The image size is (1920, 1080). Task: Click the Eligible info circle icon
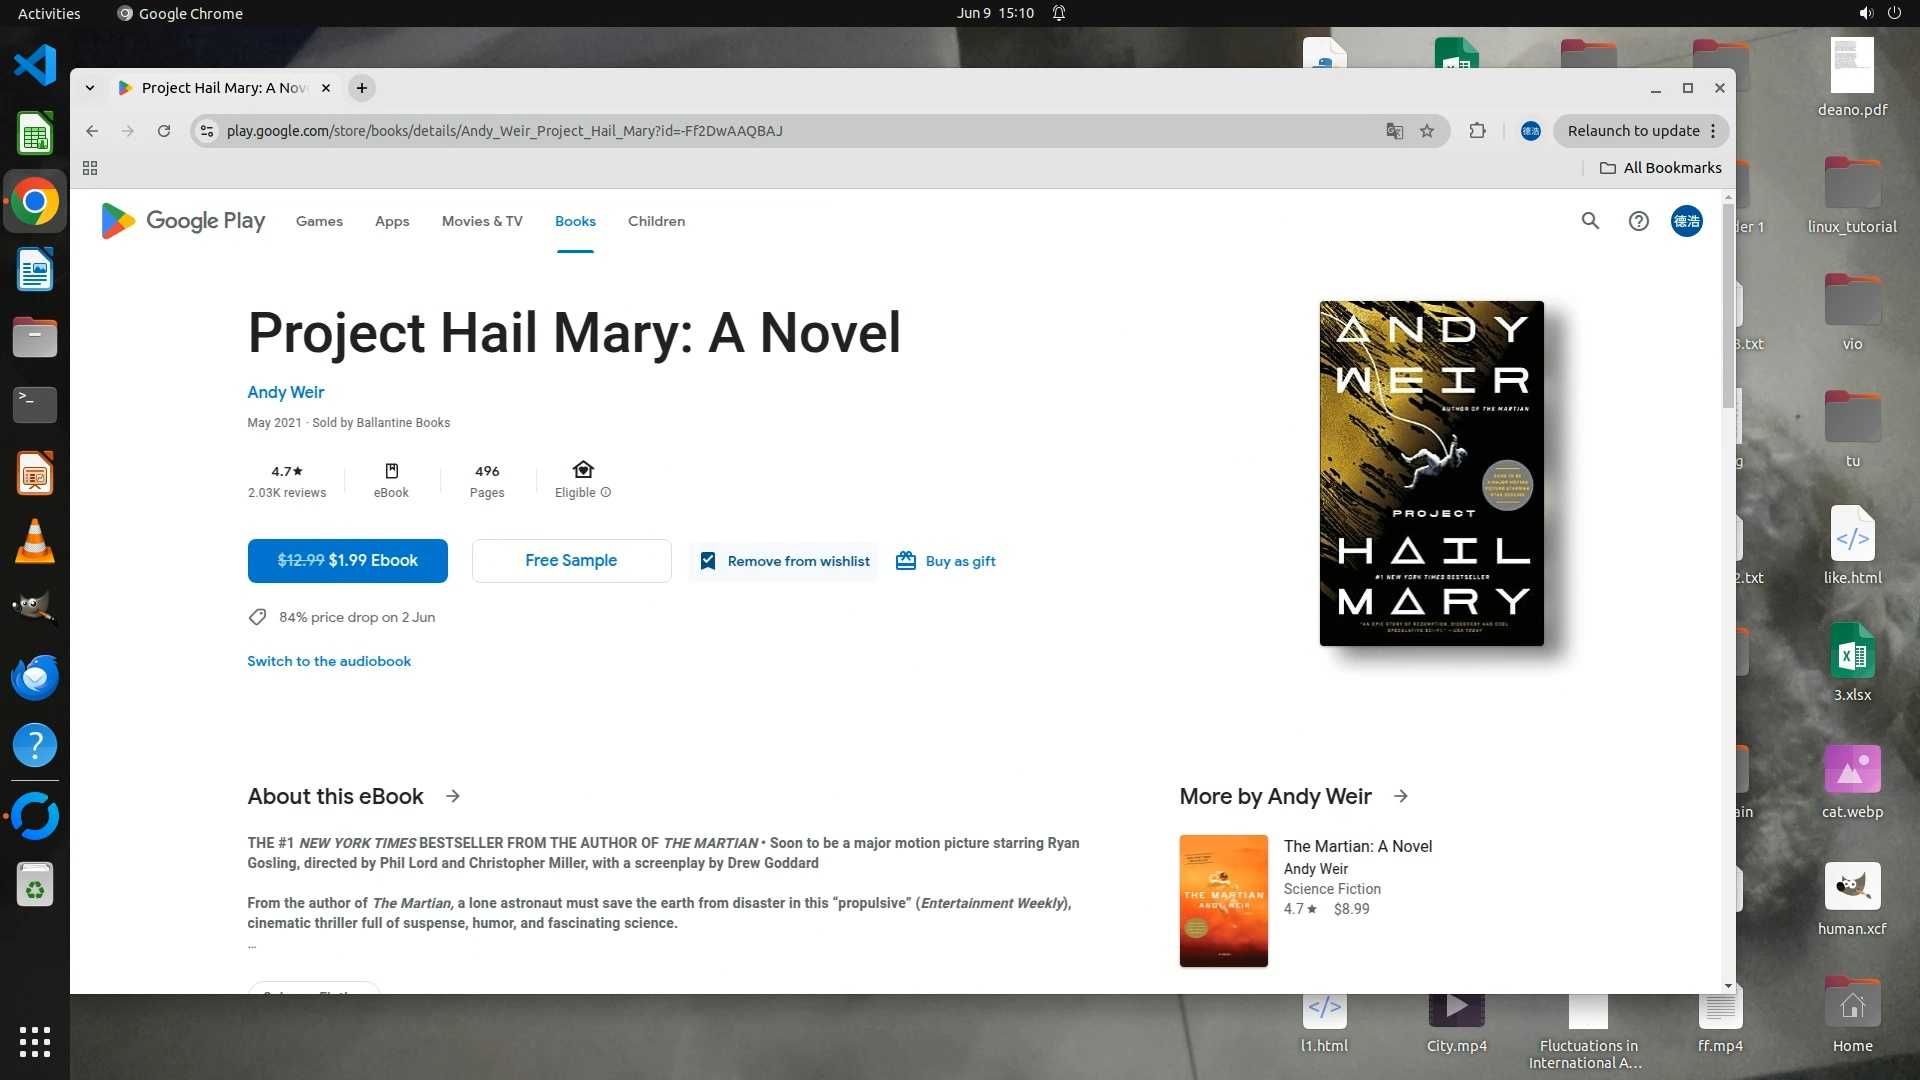click(606, 492)
